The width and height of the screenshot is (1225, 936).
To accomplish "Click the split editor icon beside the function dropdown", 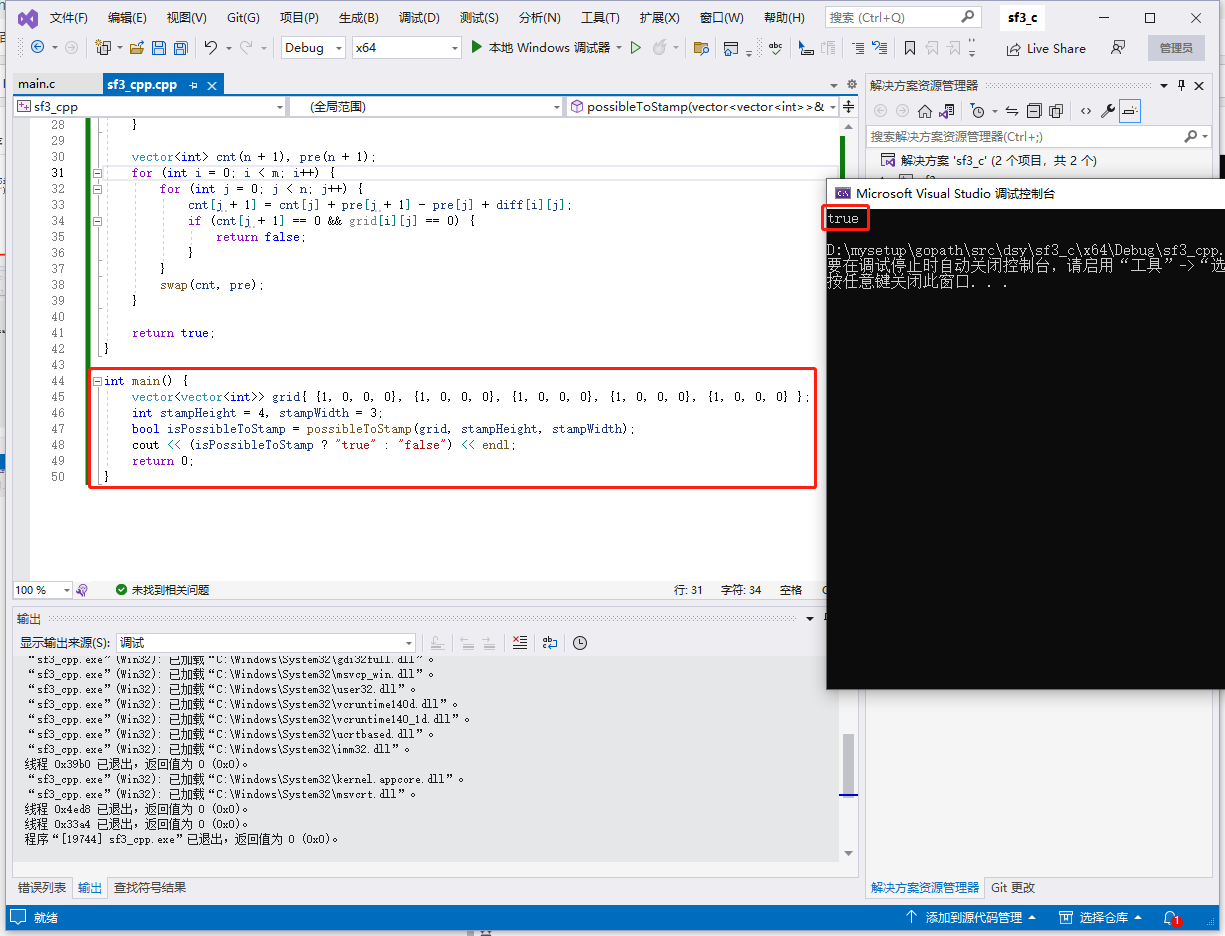I will click(x=849, y=106).
